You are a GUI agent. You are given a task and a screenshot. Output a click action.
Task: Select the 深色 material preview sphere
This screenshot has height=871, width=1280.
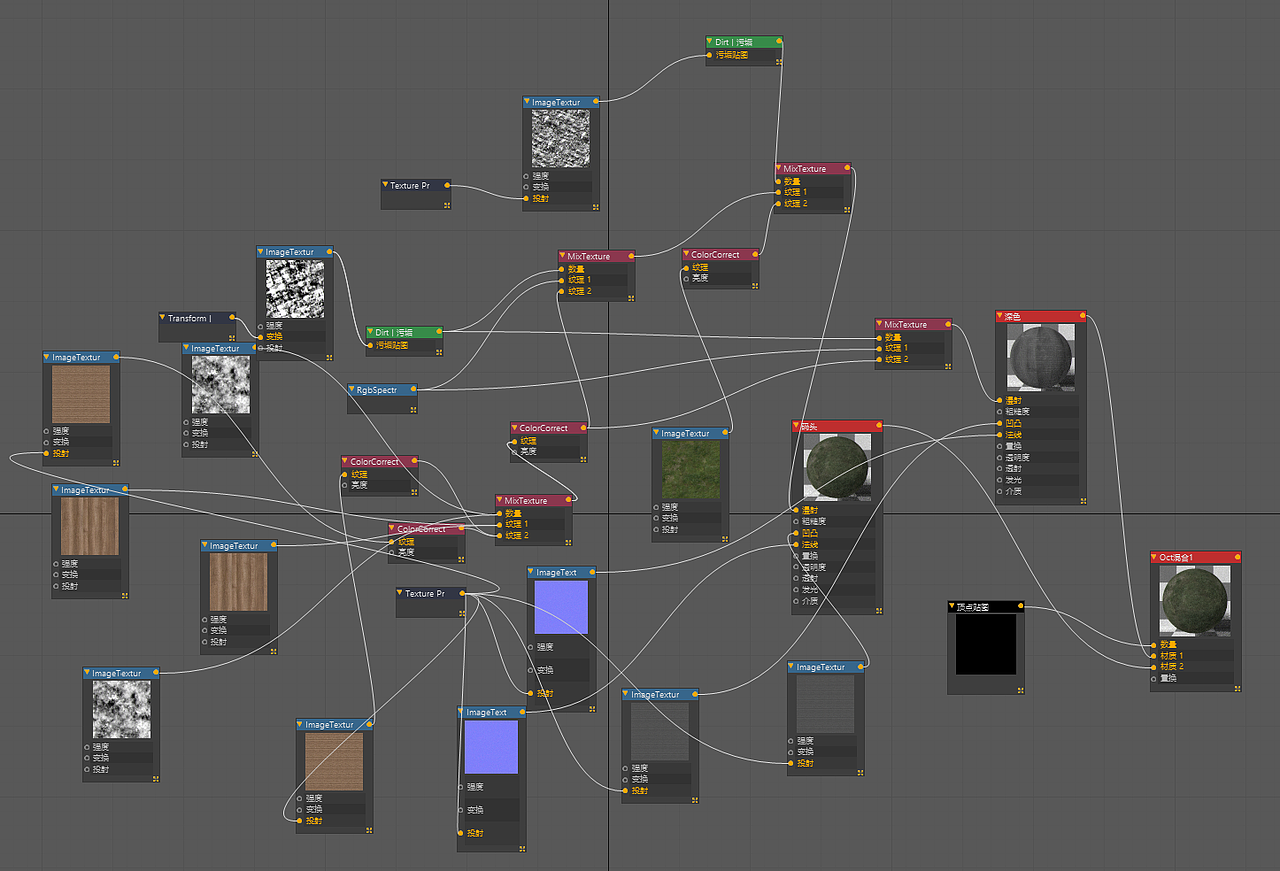coord(1040,358)
